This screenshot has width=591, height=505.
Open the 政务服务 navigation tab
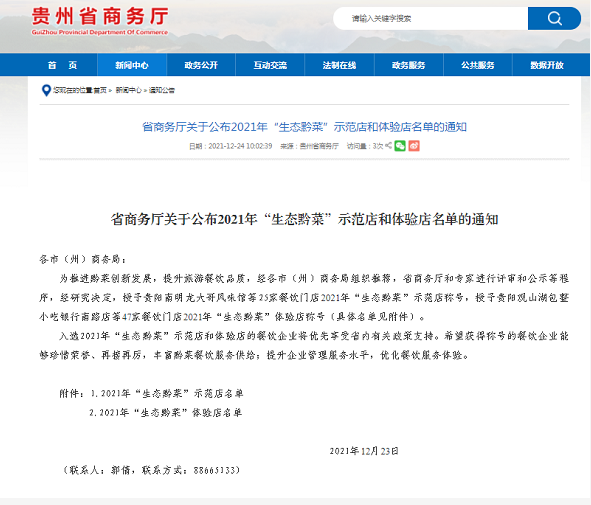[x=409, y=65]
